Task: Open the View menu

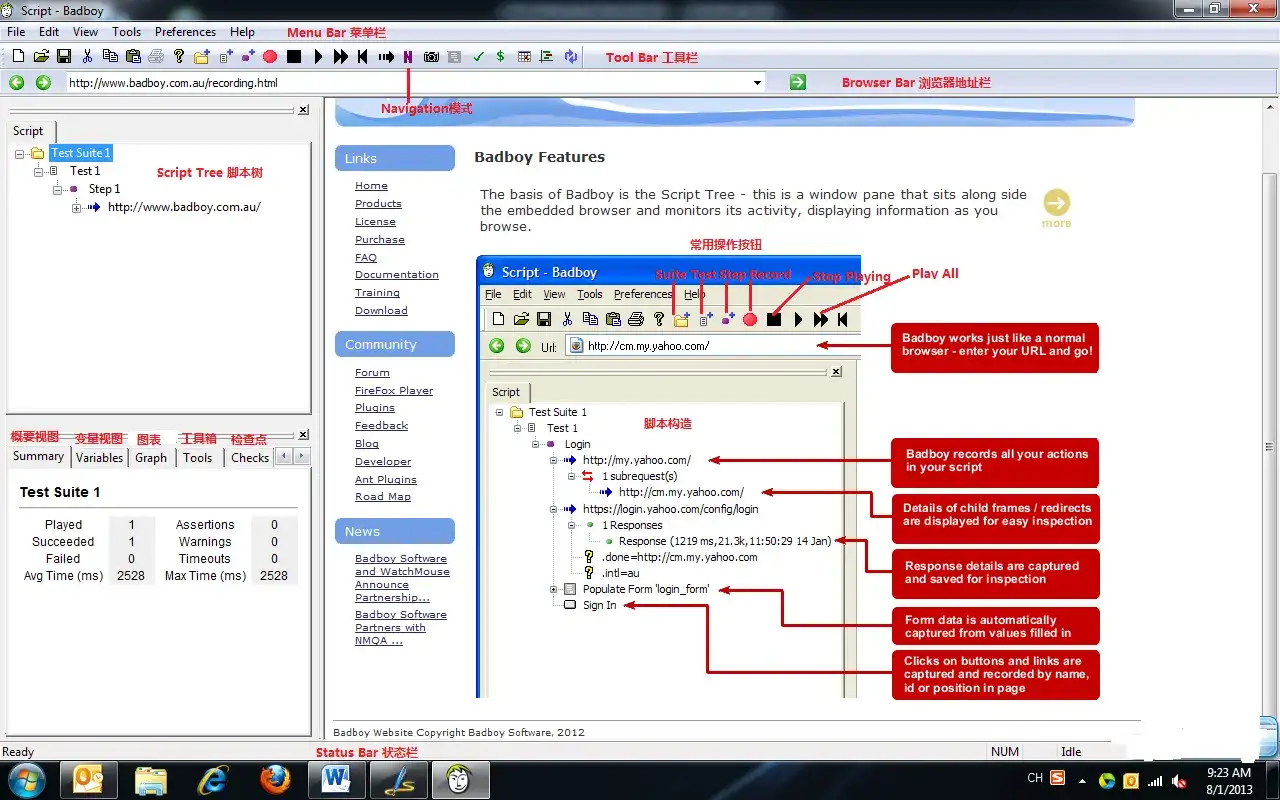Action: point(85,32)
